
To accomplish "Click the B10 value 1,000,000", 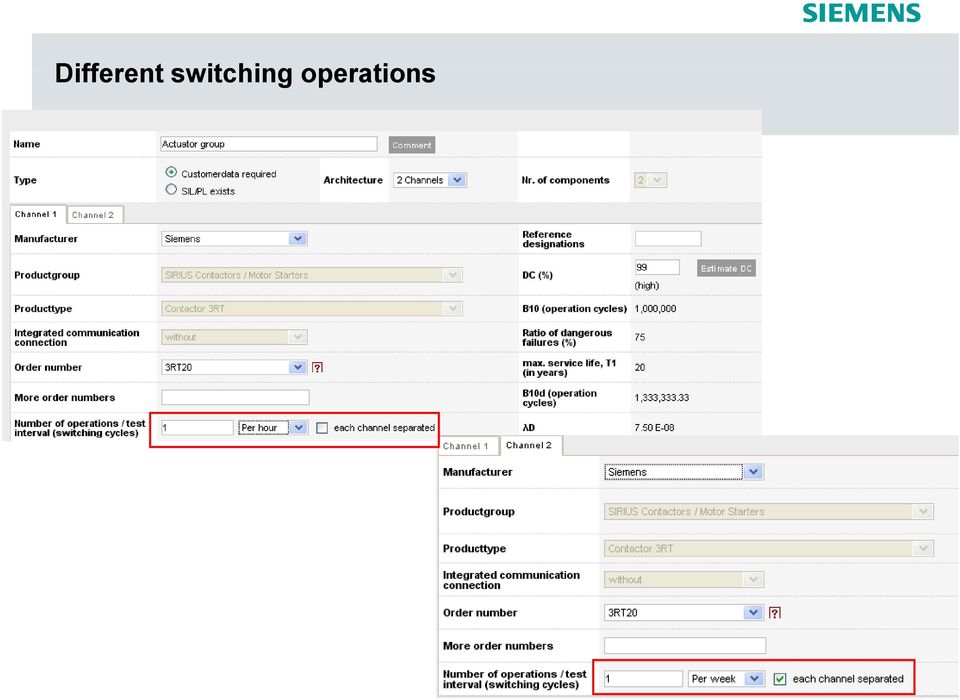I will (655, 309).
